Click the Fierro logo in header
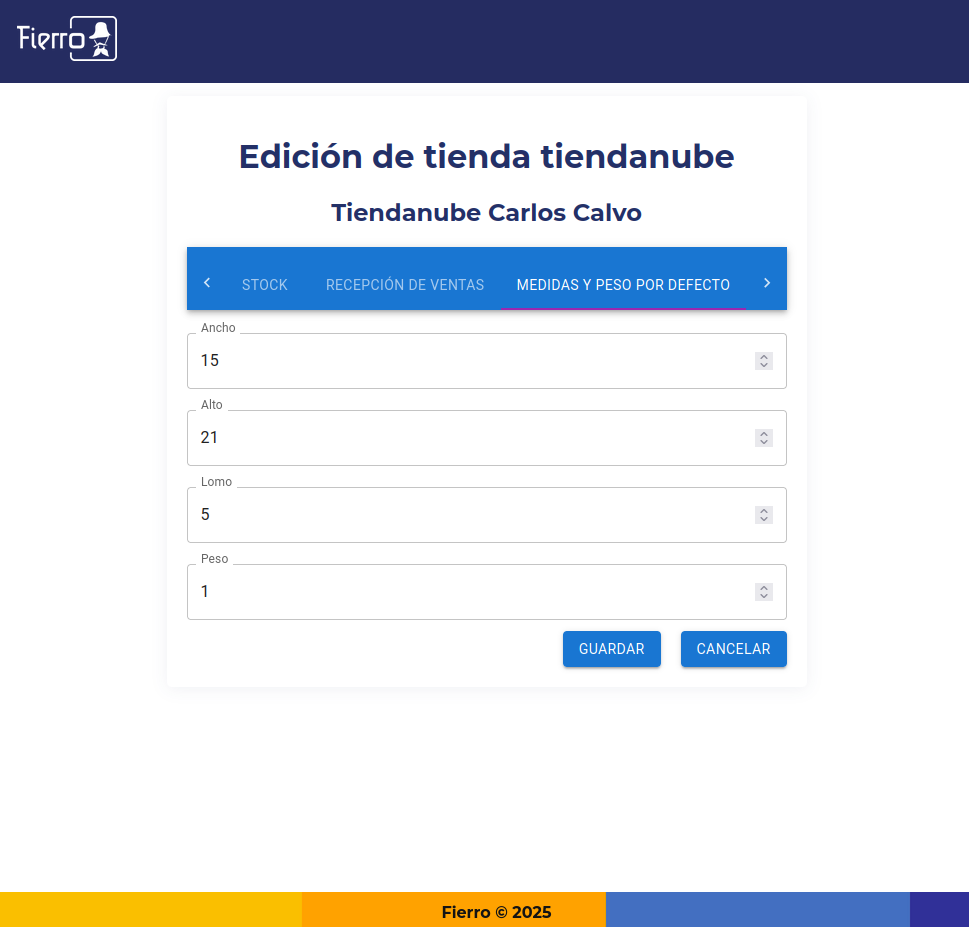This screenshot has width=969, height=927. [x=67, y=39]
